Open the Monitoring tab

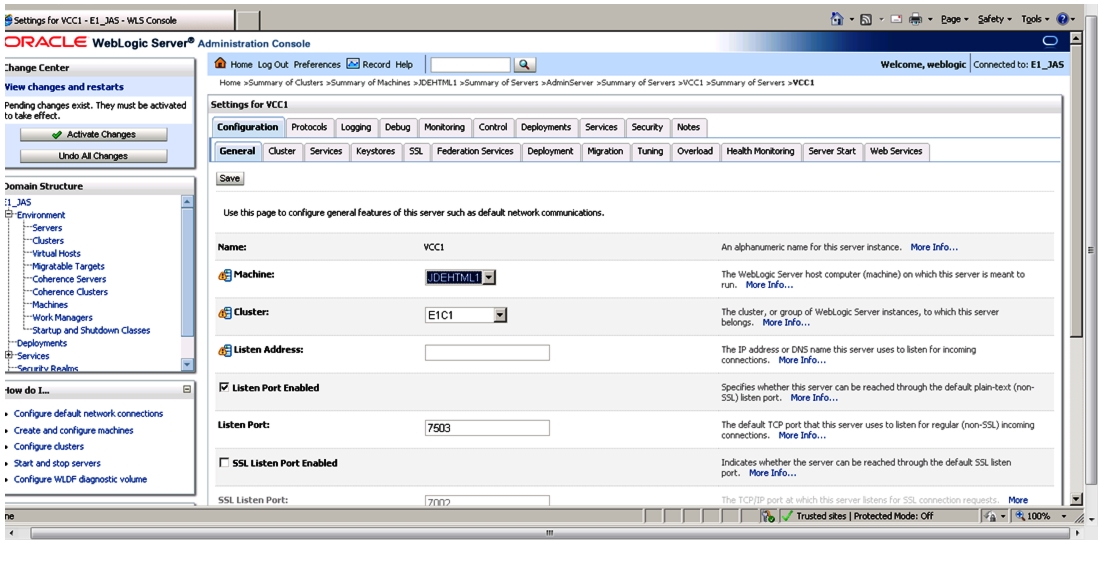click(444, 127)
